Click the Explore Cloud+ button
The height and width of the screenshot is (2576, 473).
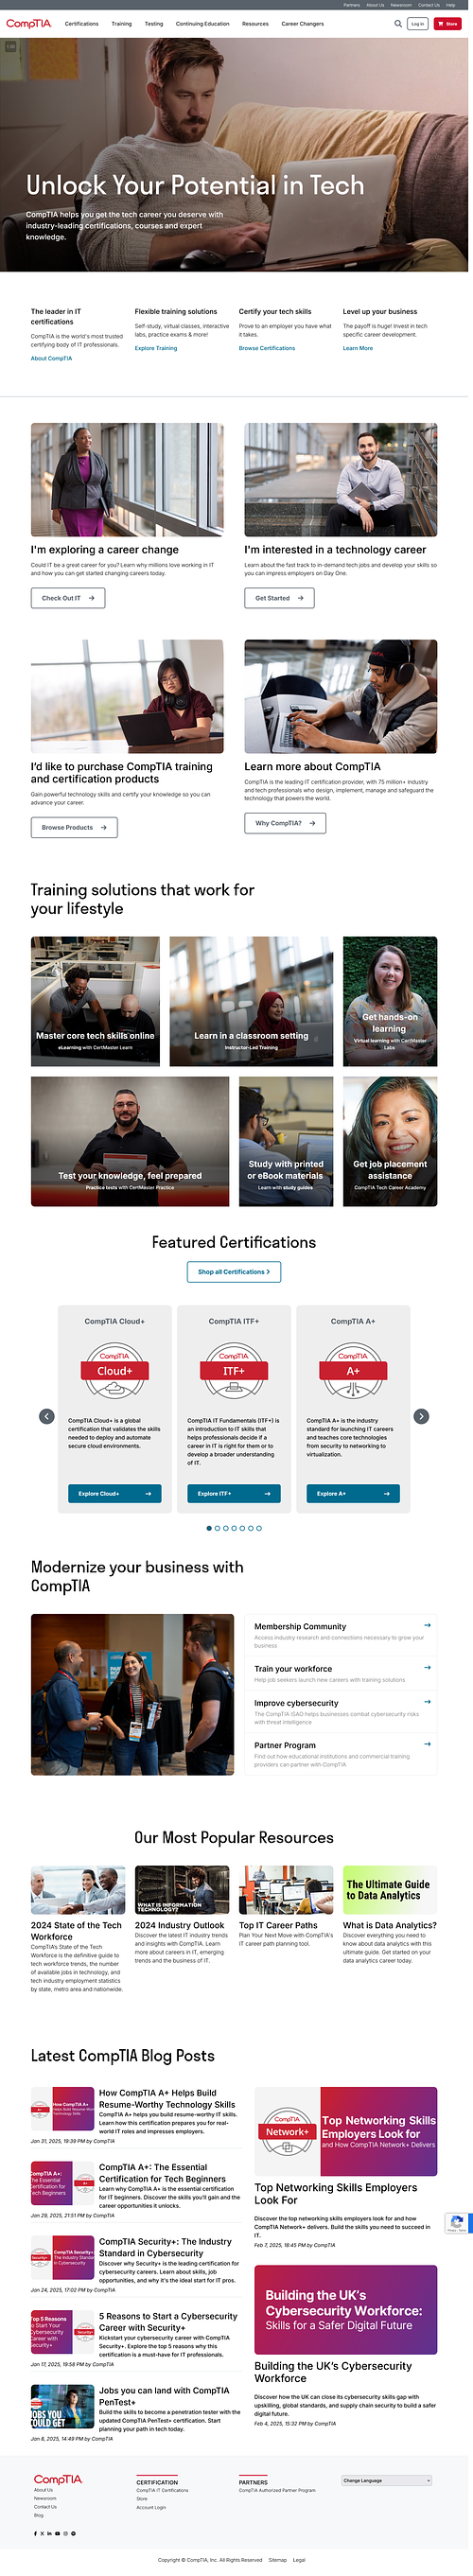tap(115, 1493)
